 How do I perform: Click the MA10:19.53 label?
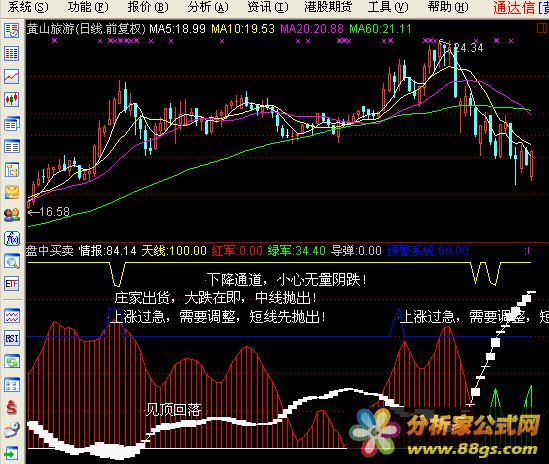243,29
